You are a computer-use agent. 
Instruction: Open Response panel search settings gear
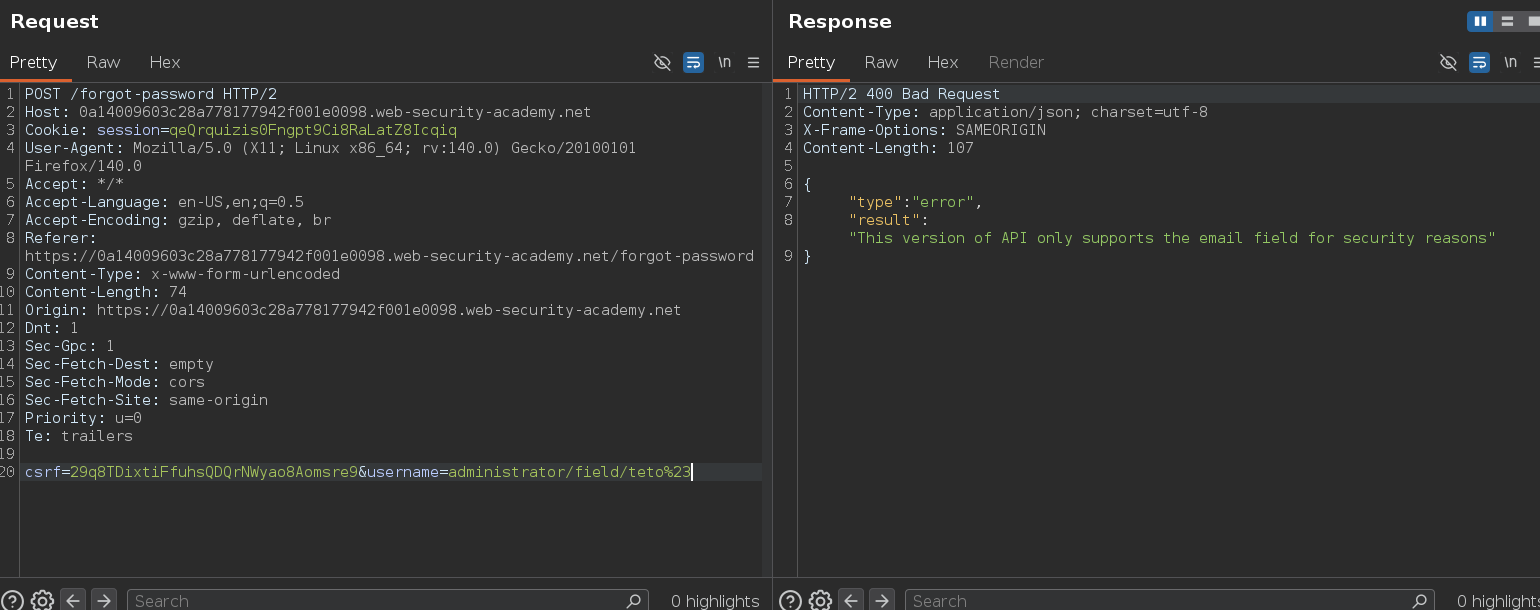pos(820,600)
